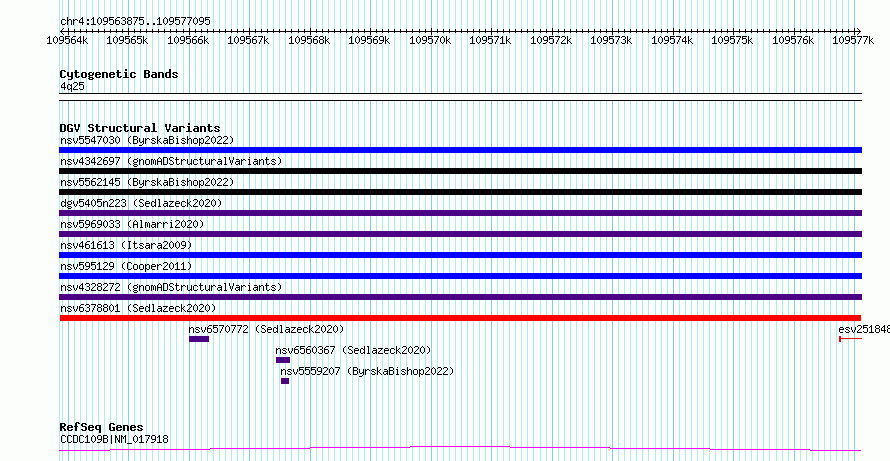Click the 109565k ruler tick label

(x=128, y=40)
